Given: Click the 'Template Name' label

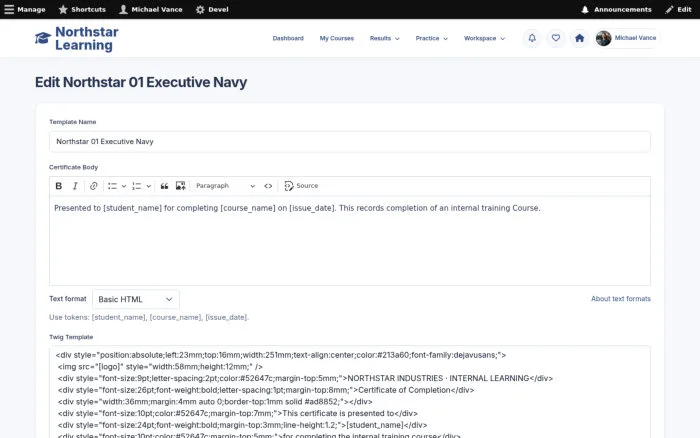Looking at the screenshot, I should (x=72, y=122).
